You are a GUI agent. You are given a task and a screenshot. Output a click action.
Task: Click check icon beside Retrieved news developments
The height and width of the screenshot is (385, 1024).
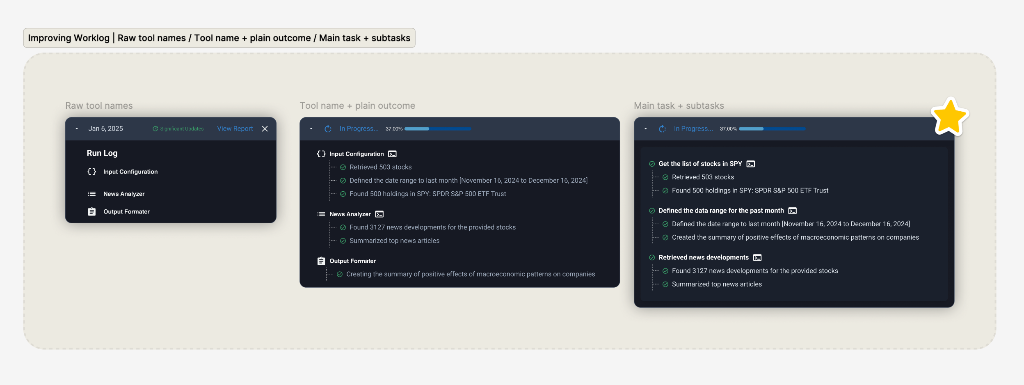coord(652,258)
